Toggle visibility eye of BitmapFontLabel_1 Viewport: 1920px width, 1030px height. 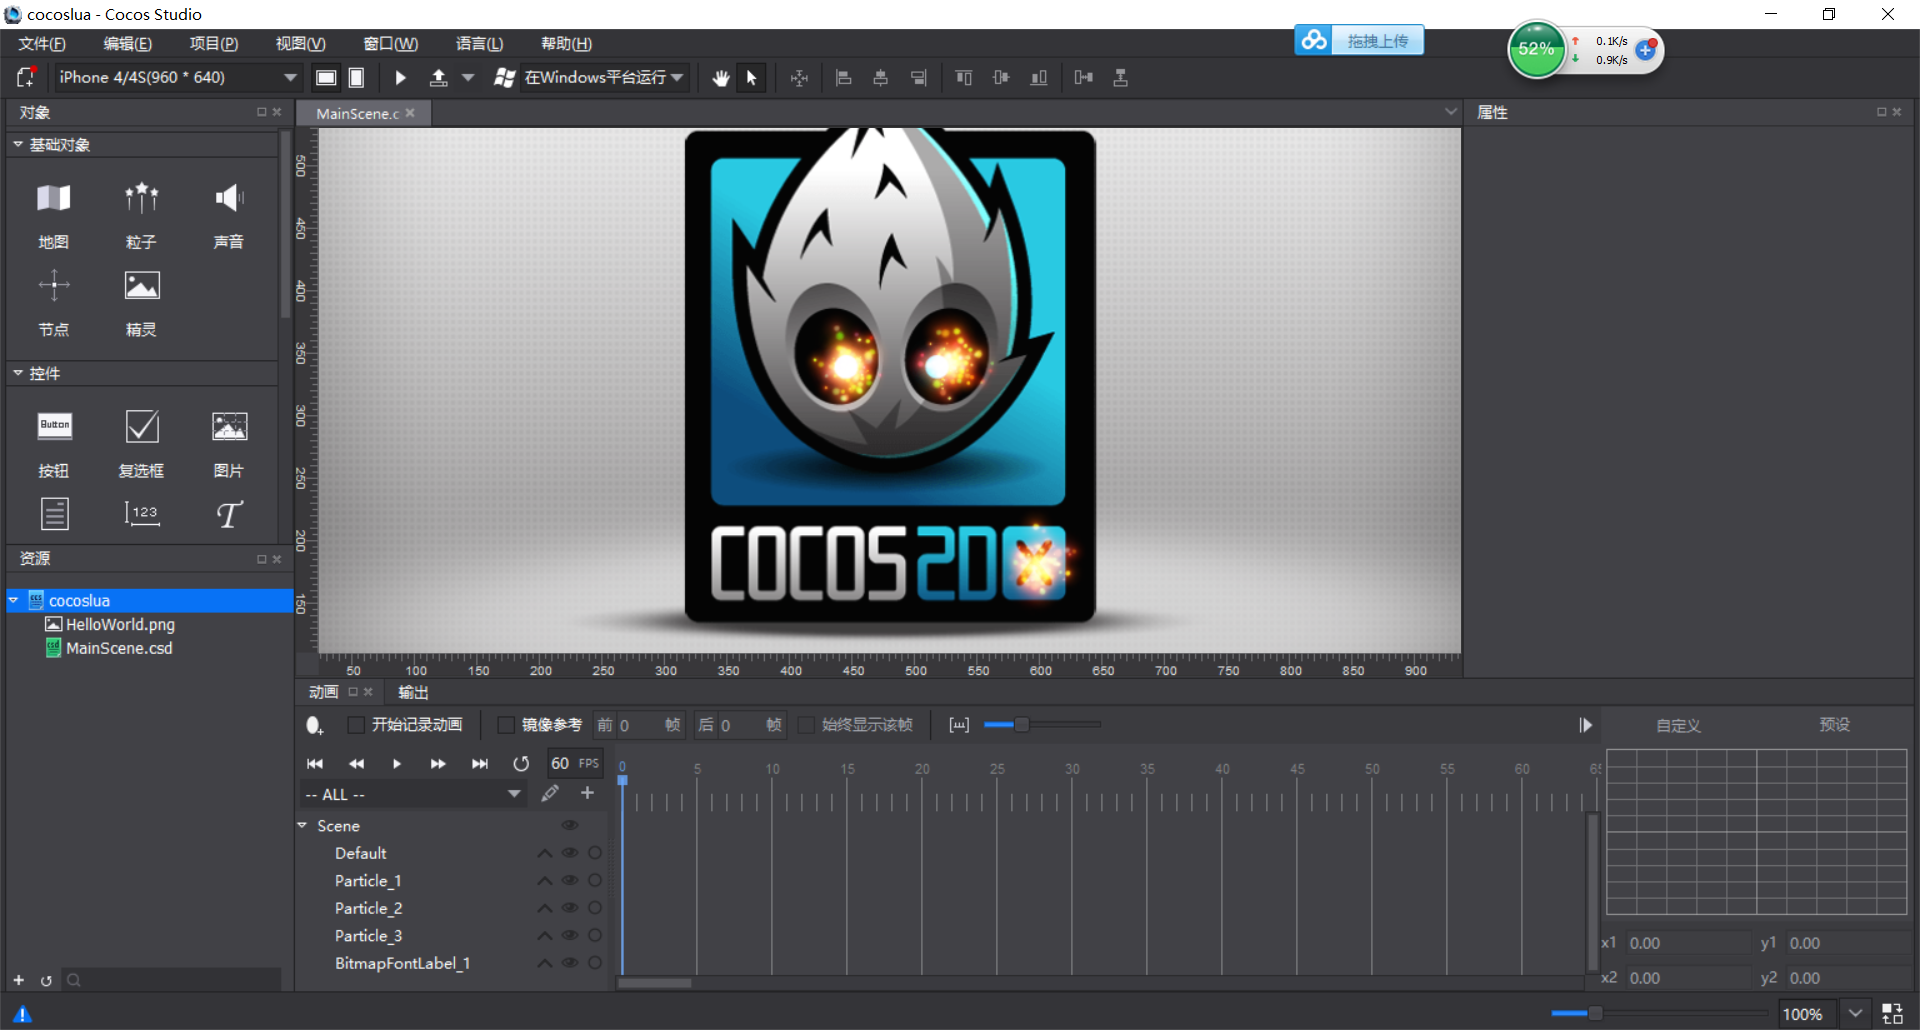tap(570, 963)
